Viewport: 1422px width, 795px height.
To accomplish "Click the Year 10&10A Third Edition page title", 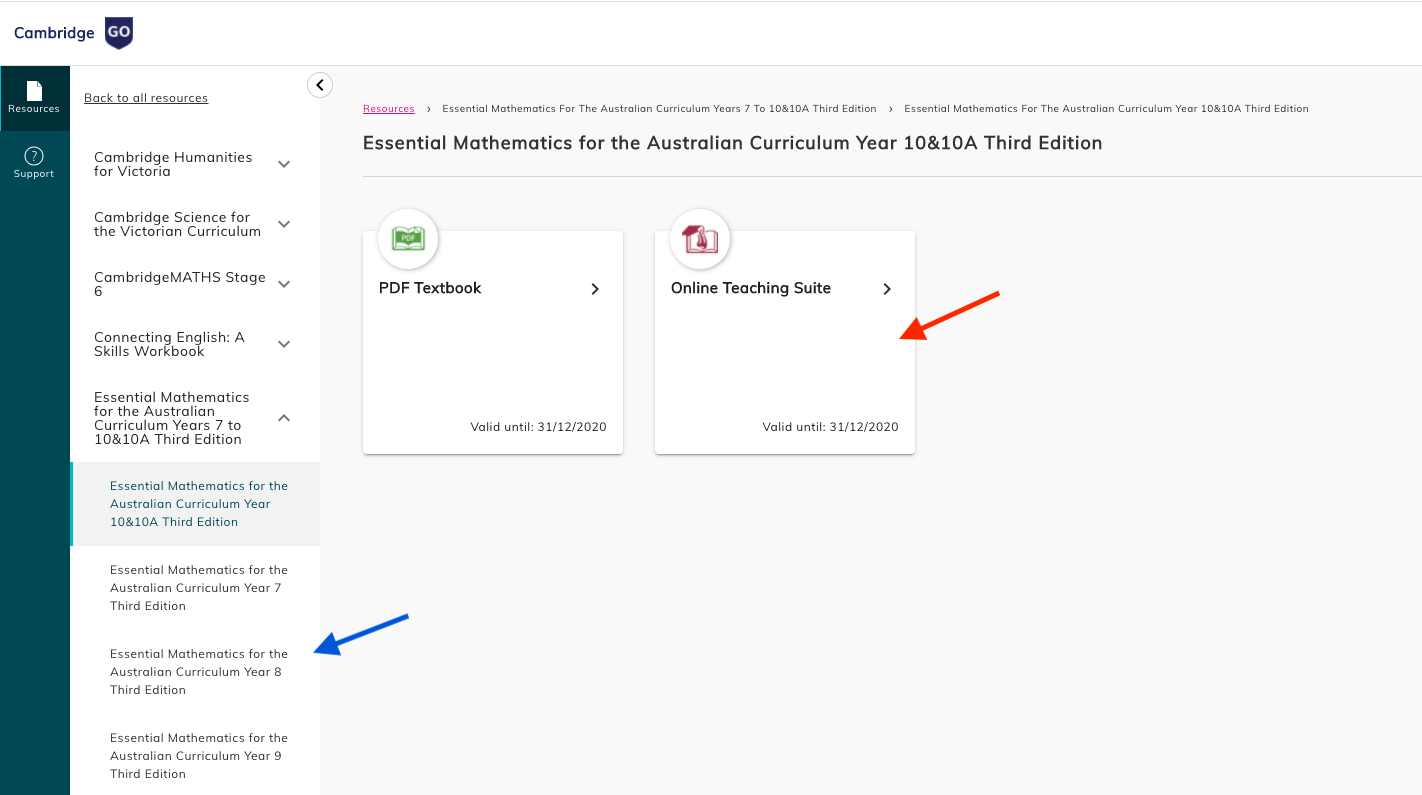I will point(732,143).
